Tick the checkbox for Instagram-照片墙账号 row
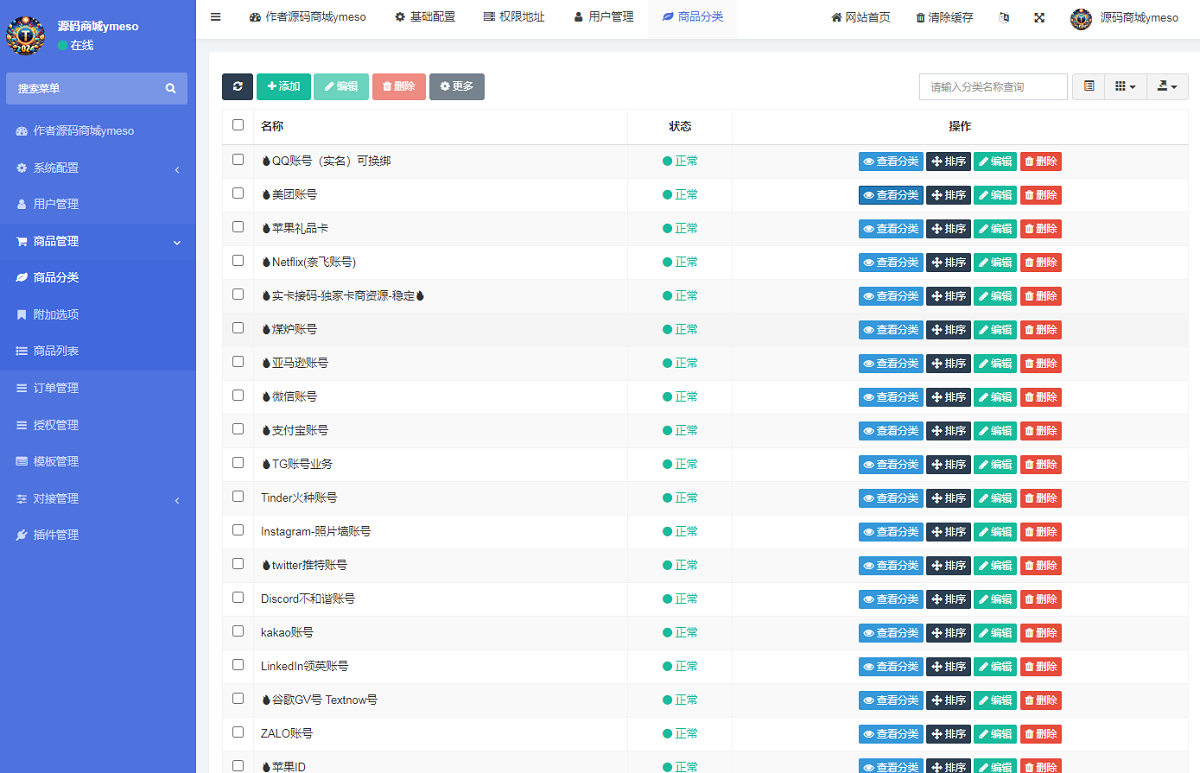1200x773 pixels. coord(238,530)
